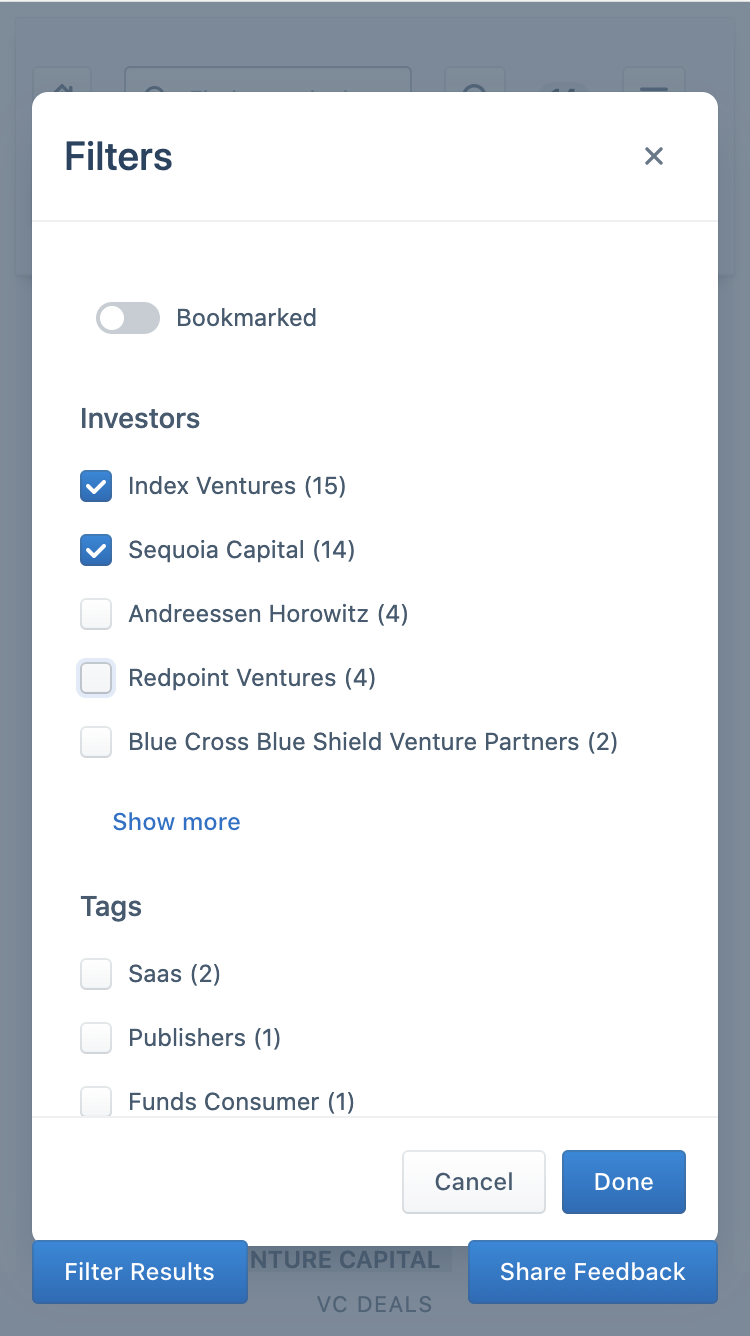Expand more investors with Show more

pyautogui.click(x=176, y=821)
